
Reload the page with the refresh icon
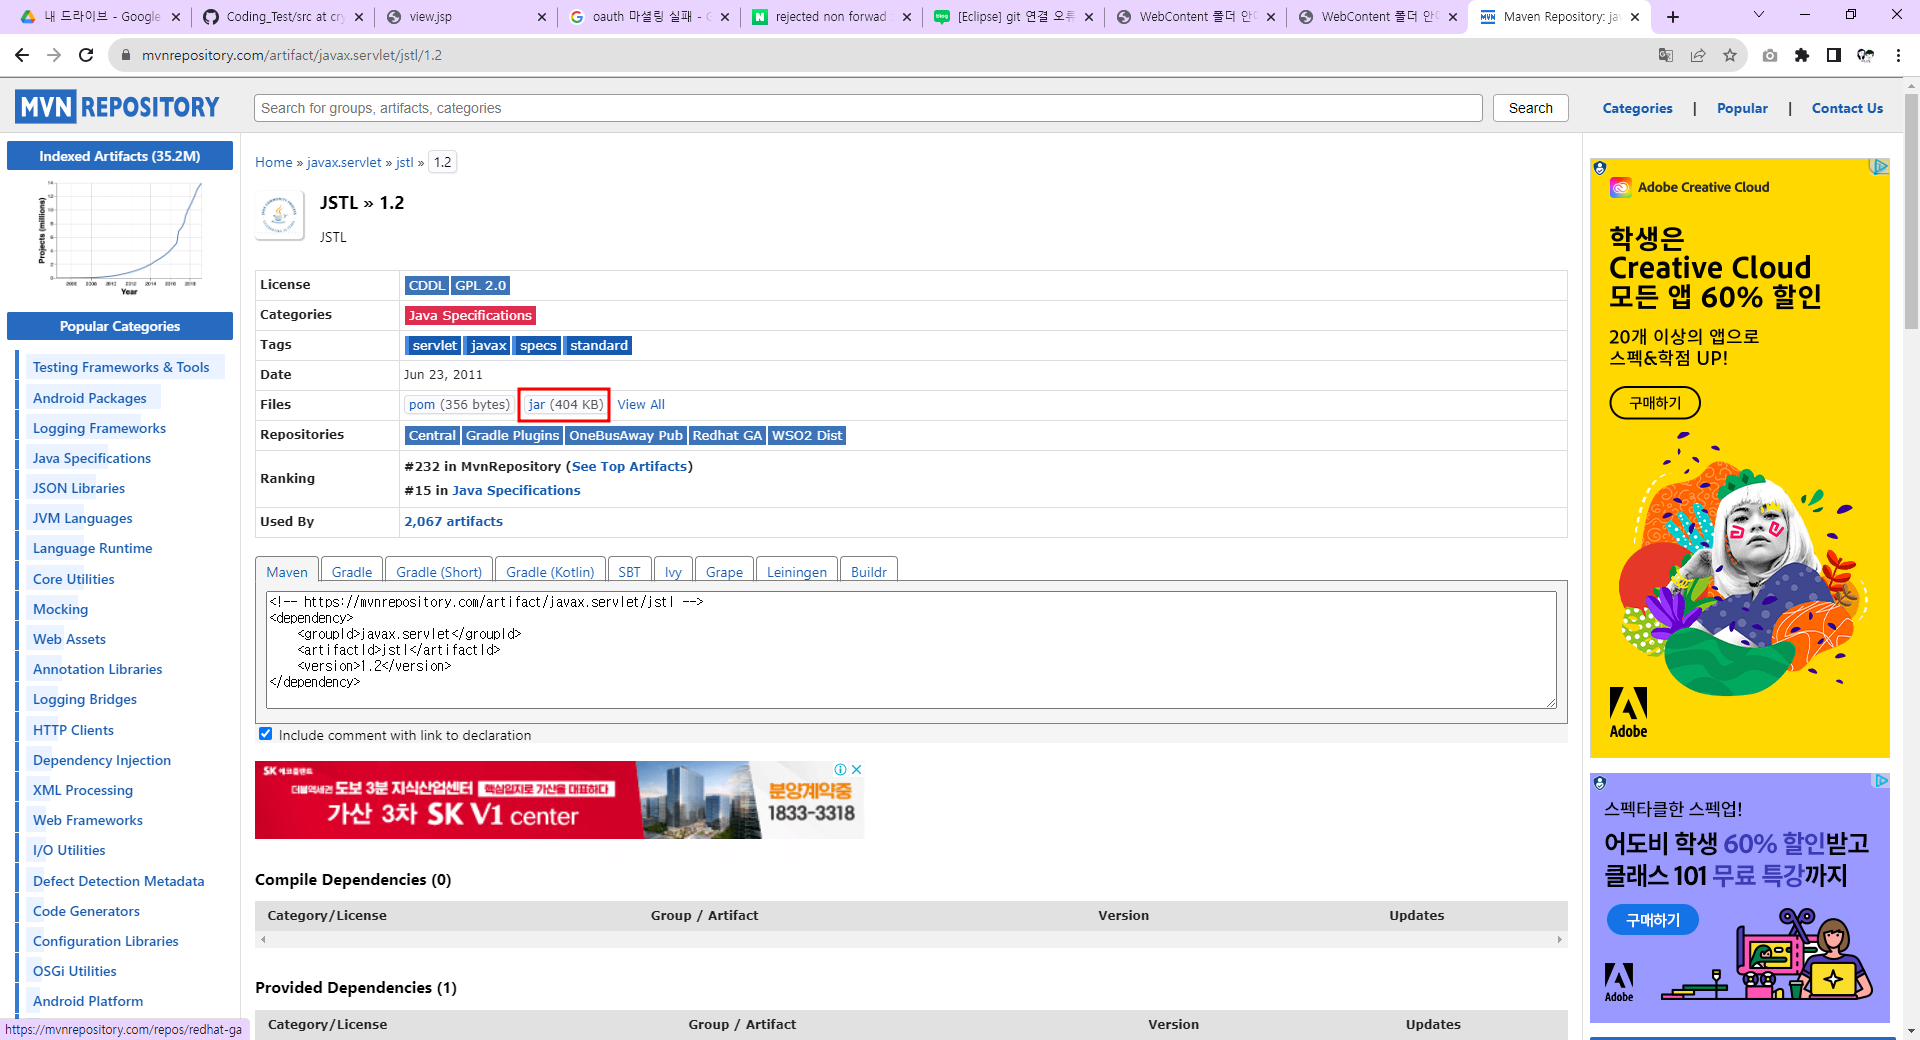pos(86,55)
